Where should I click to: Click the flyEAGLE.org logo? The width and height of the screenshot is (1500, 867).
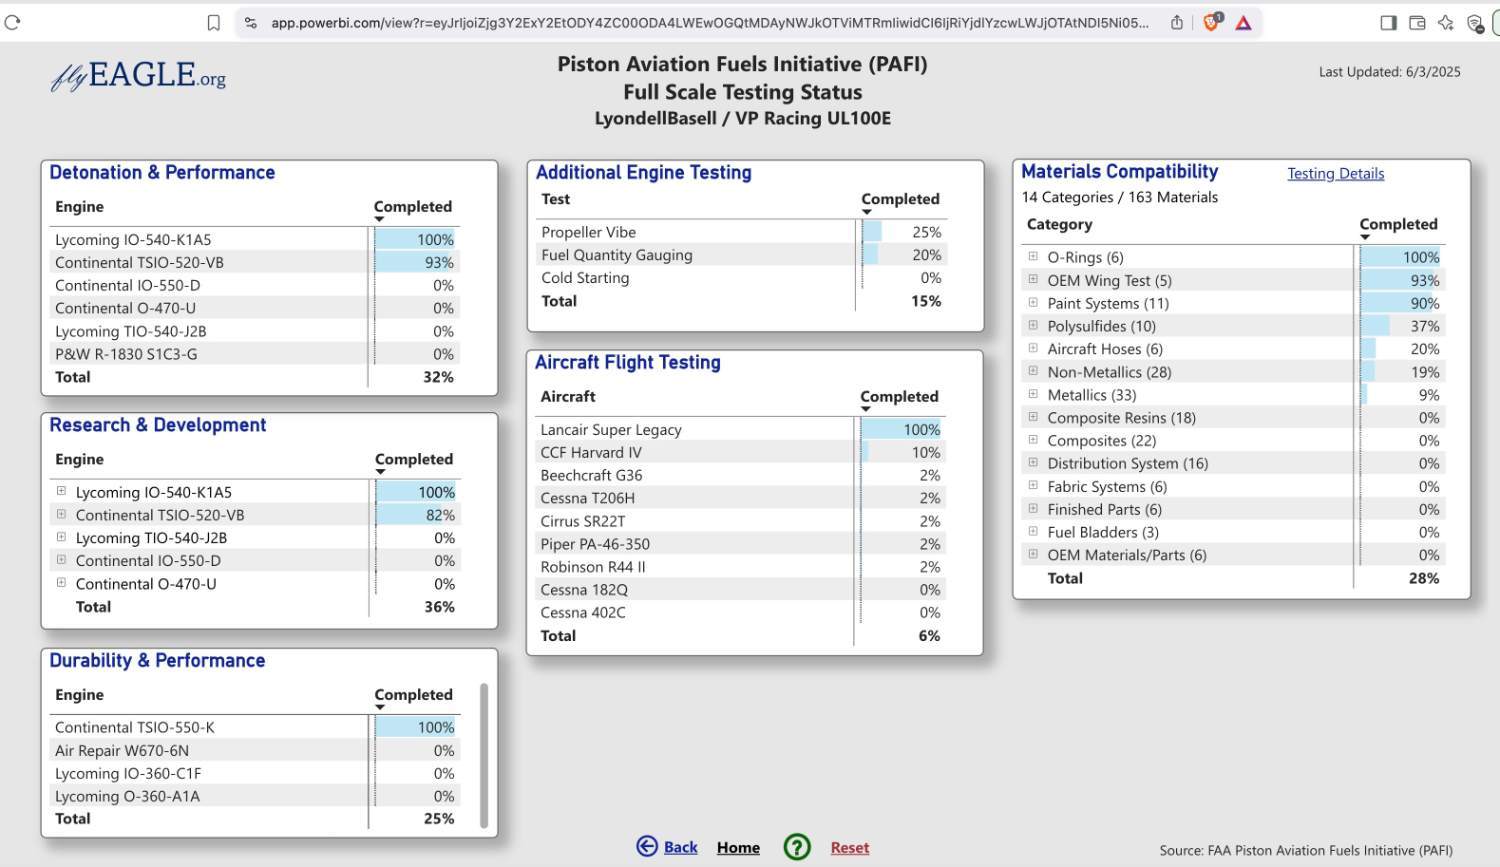point(138,76)
